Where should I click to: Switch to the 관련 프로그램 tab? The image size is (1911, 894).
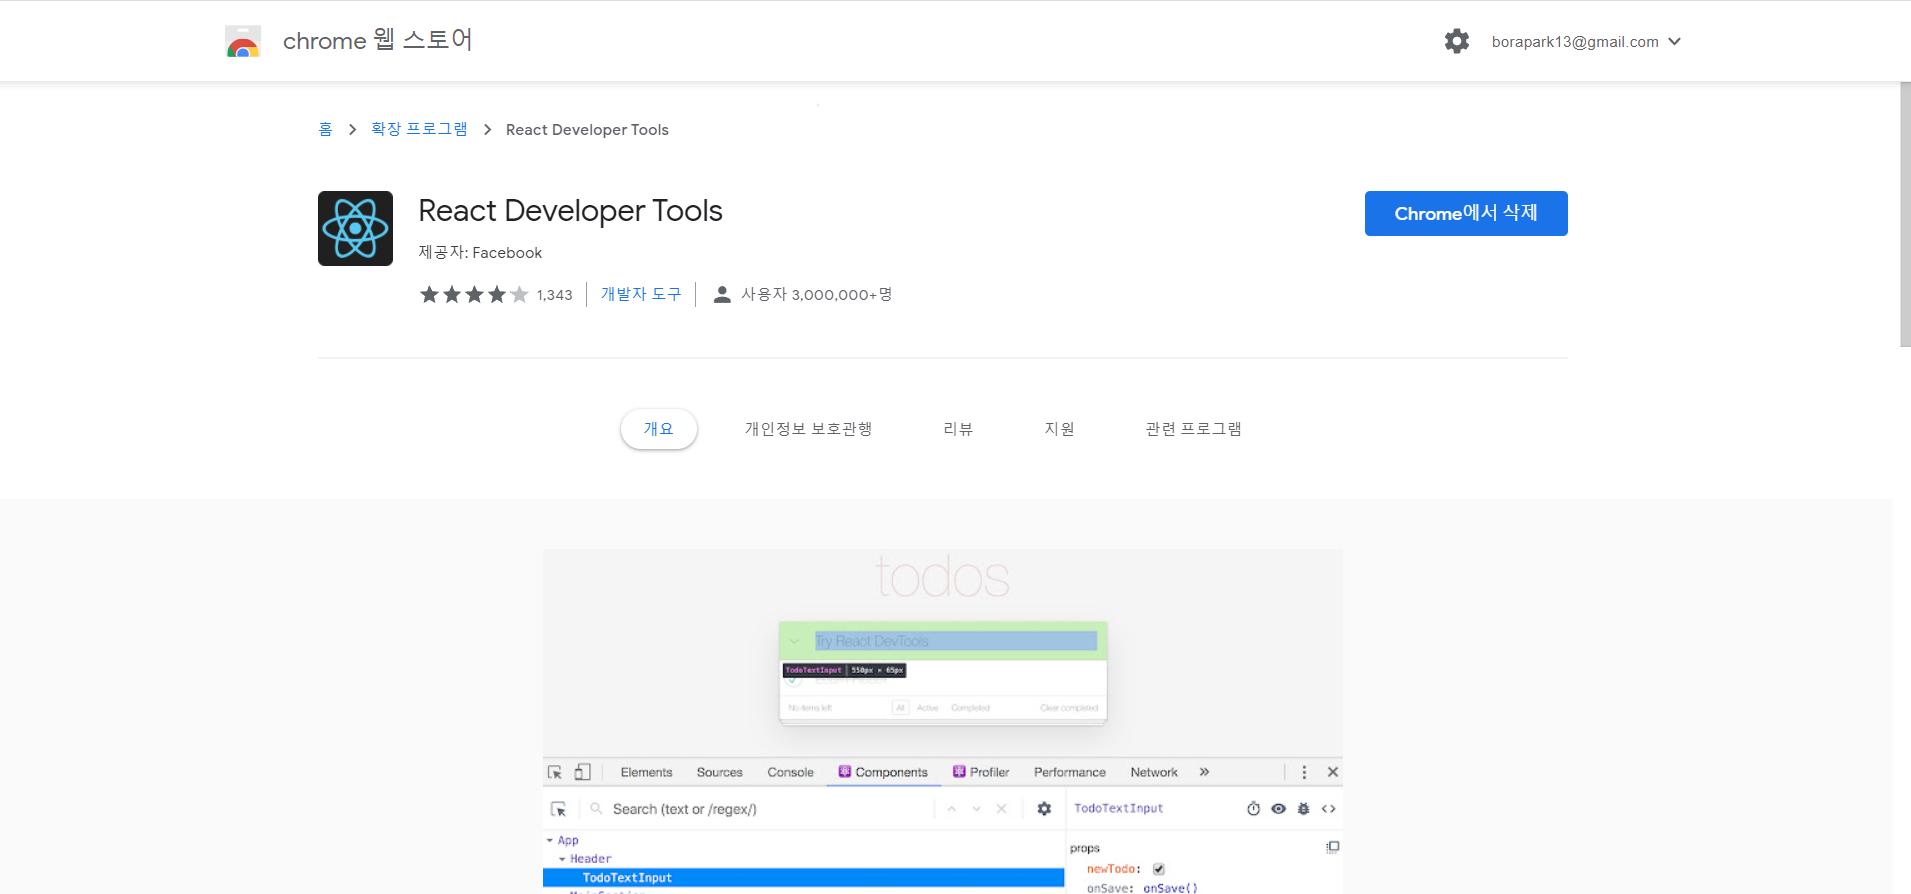click(x=1193, y=429)
